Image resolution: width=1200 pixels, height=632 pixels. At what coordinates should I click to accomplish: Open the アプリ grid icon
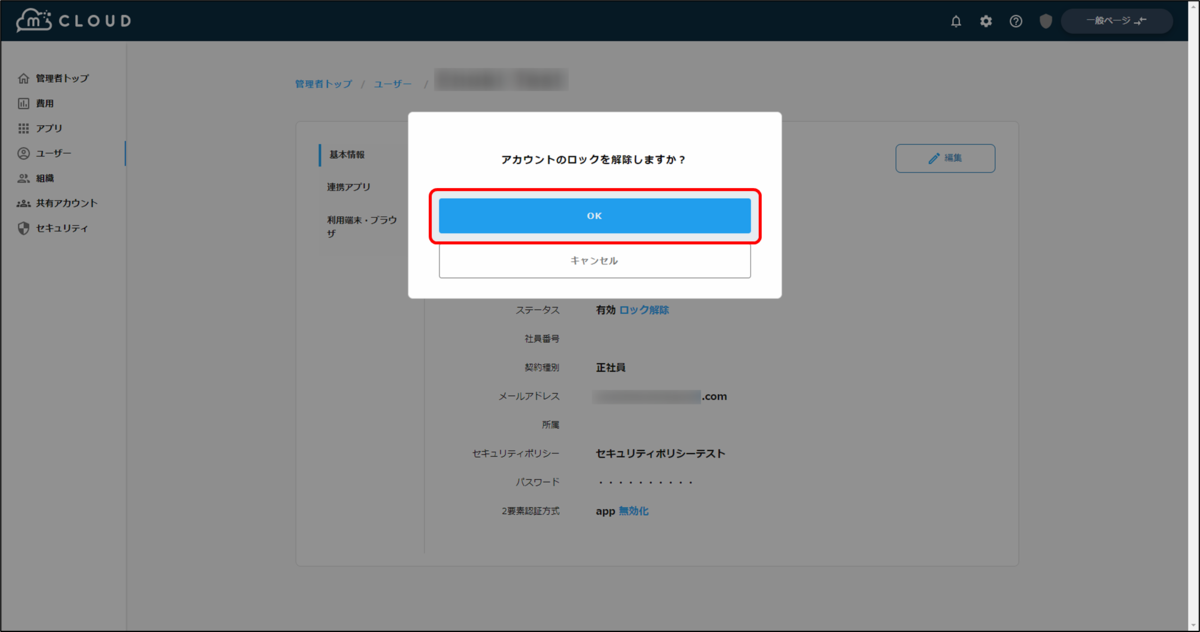click(22, 127)
